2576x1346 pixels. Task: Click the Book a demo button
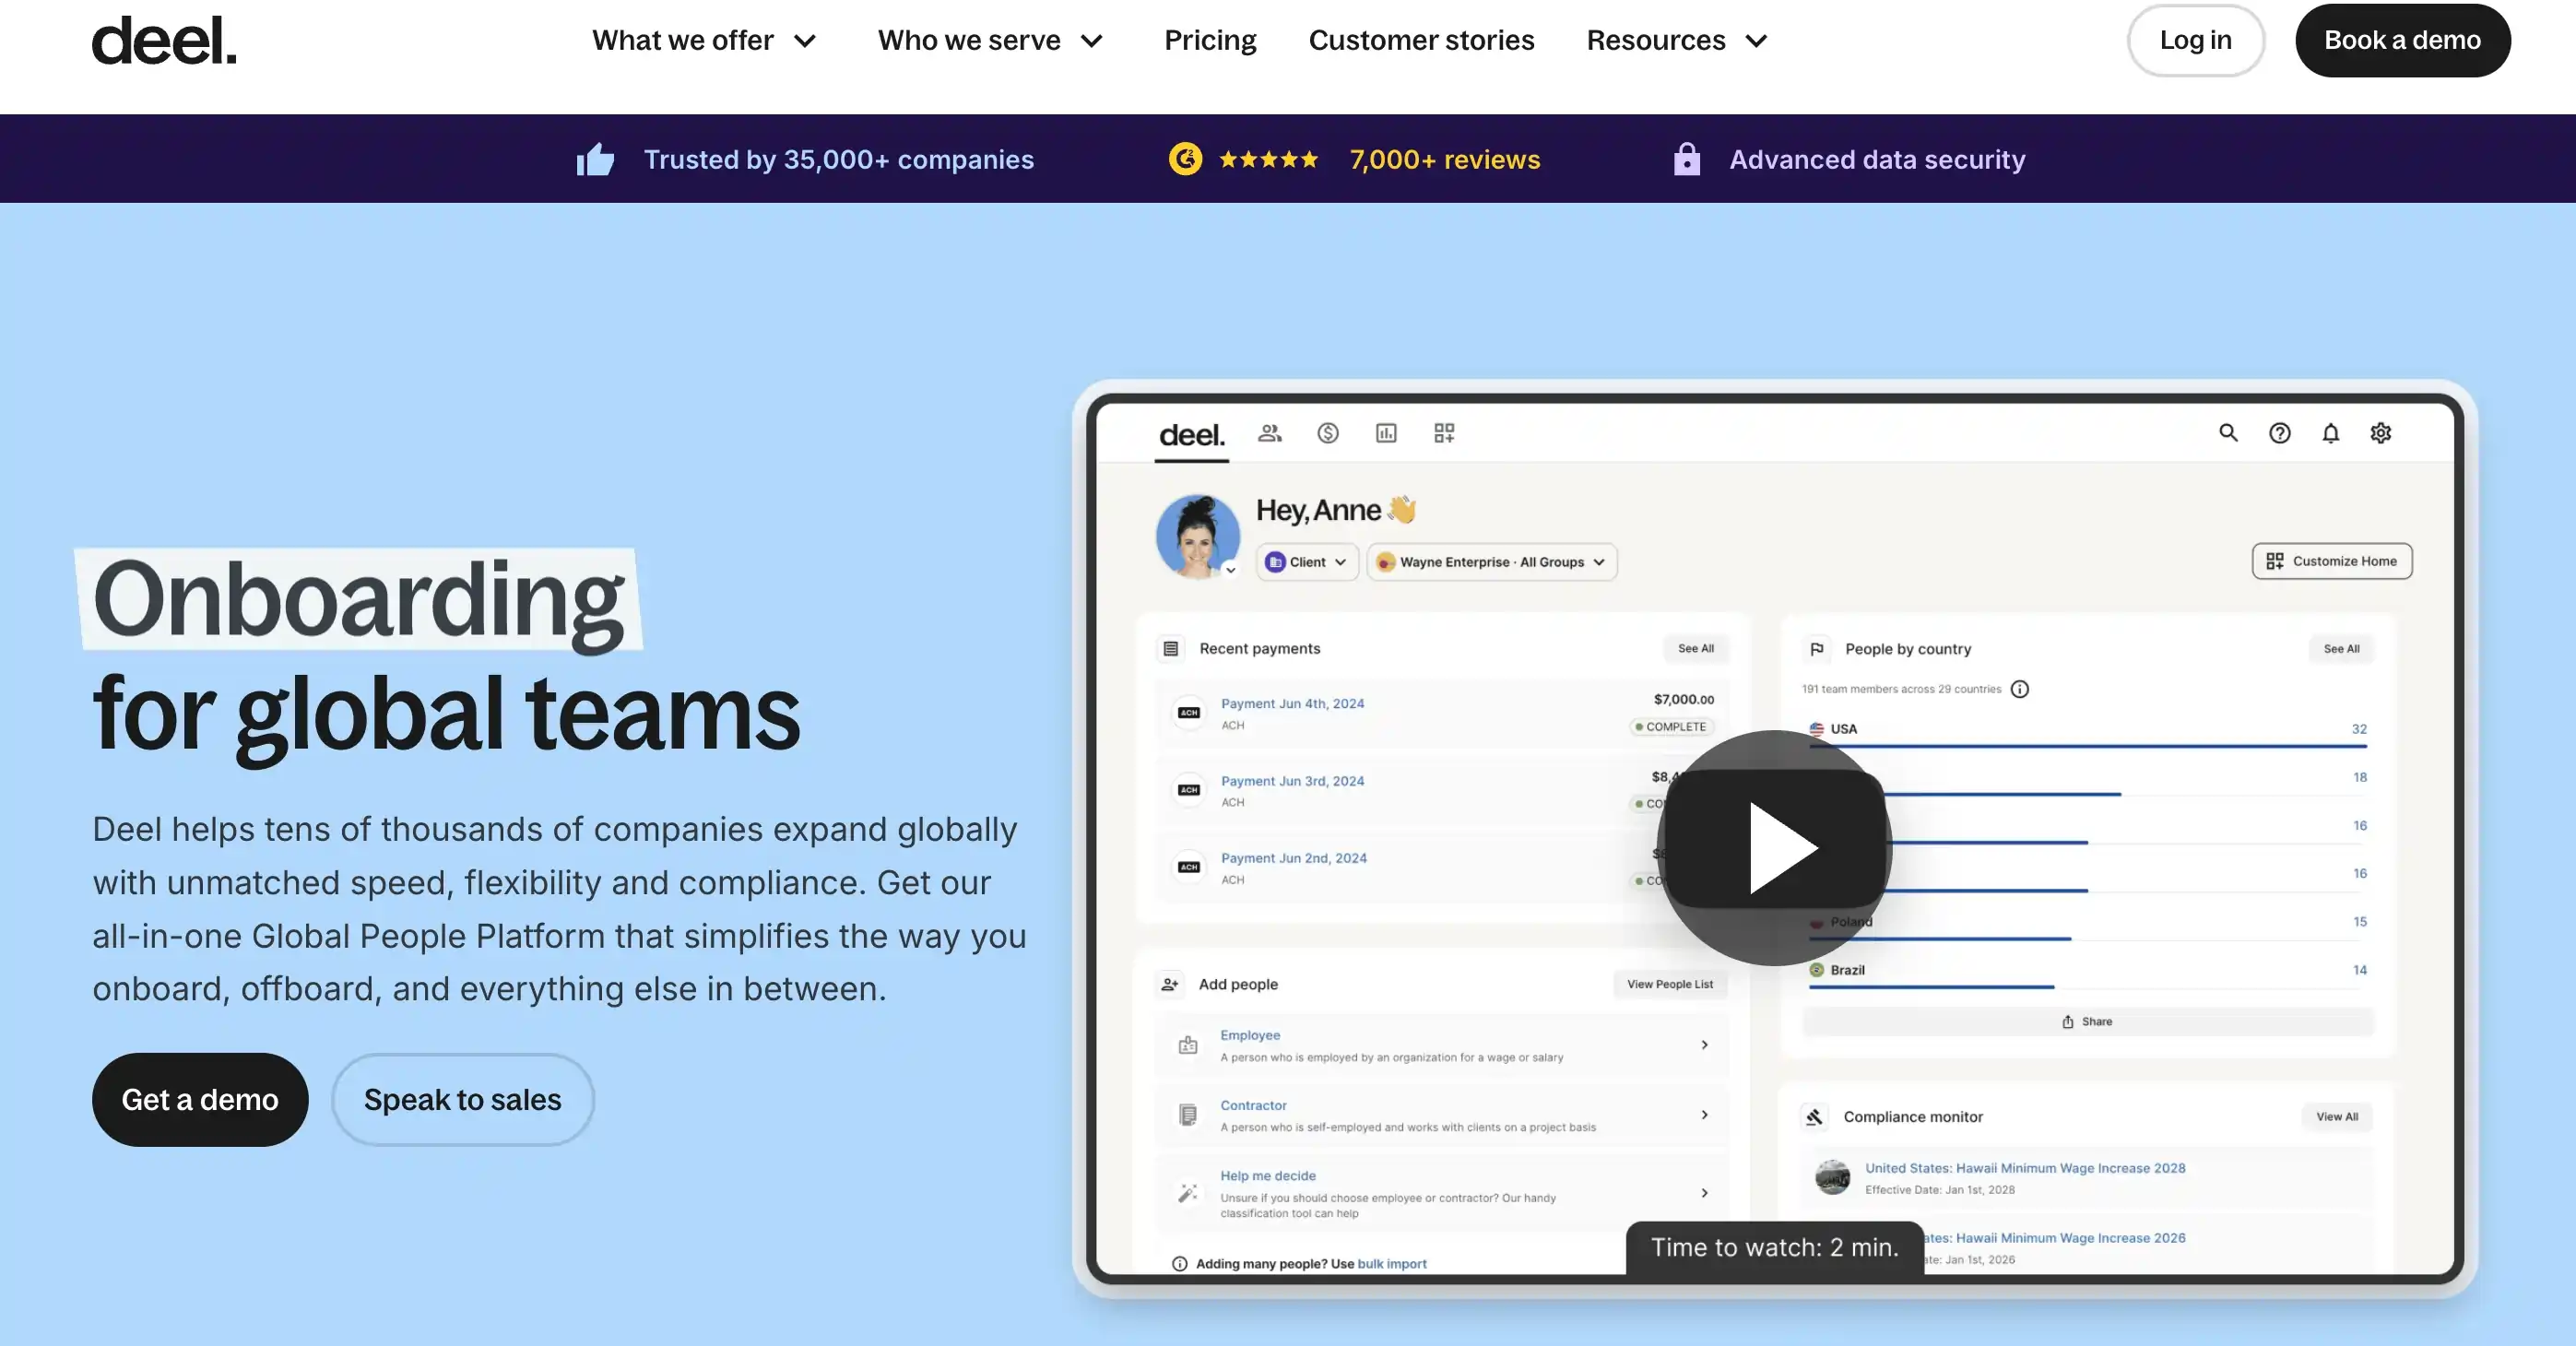tap(2403, 40)
